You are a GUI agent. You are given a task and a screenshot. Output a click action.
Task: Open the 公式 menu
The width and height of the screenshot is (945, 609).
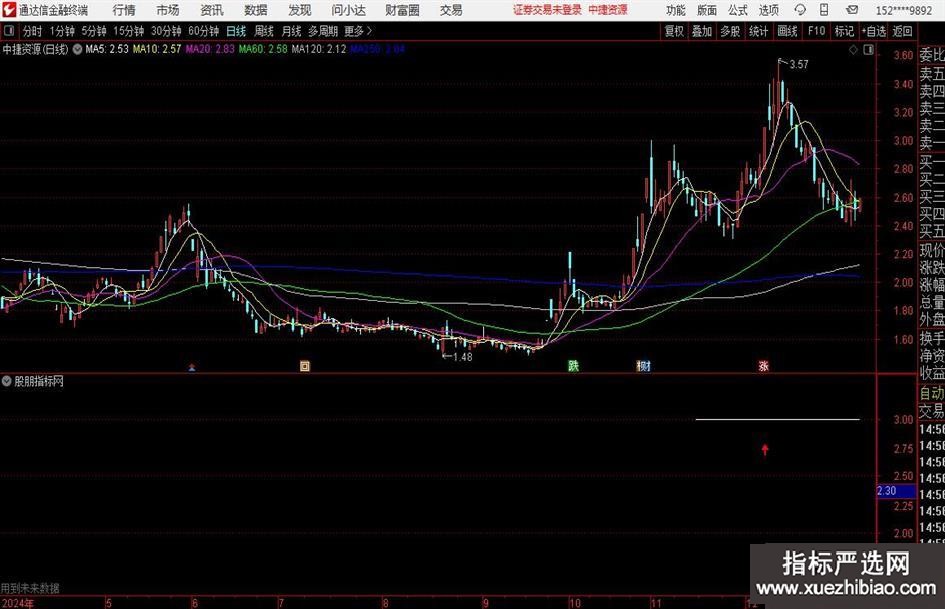tap(738, 10)
